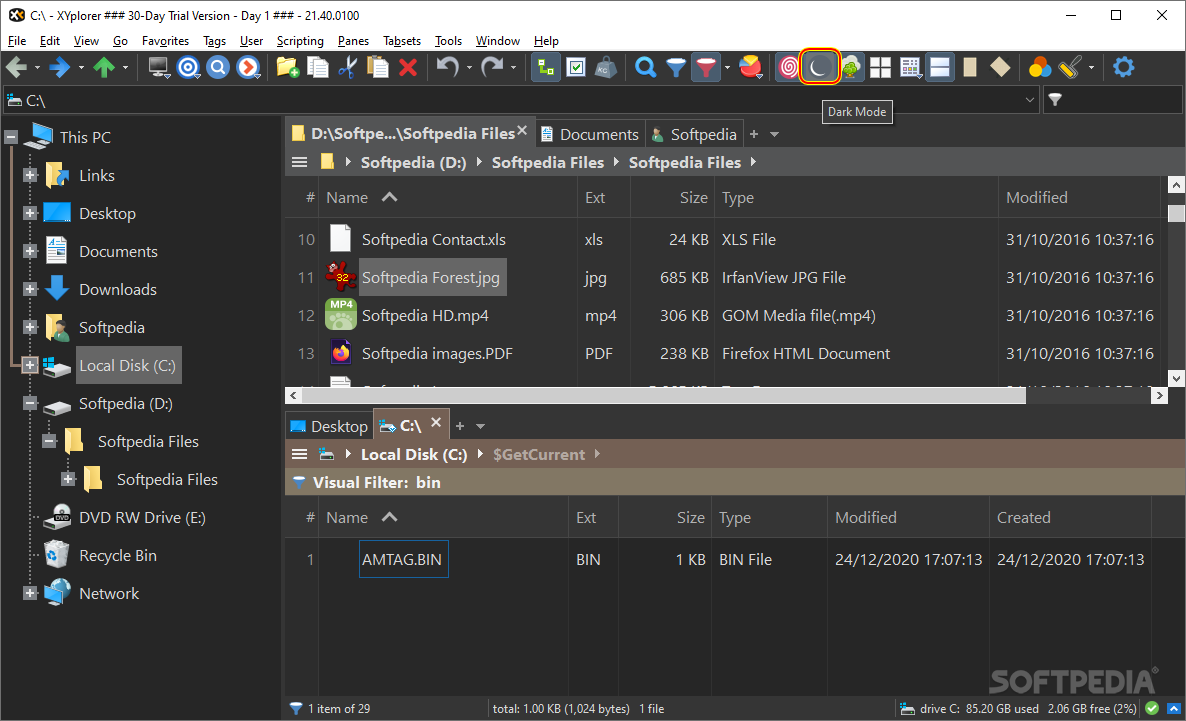Viewport: 1186px width, 721px height.
Task: Collapse the Softpedia (D:) tree node
Action: (x=29, y=403)
